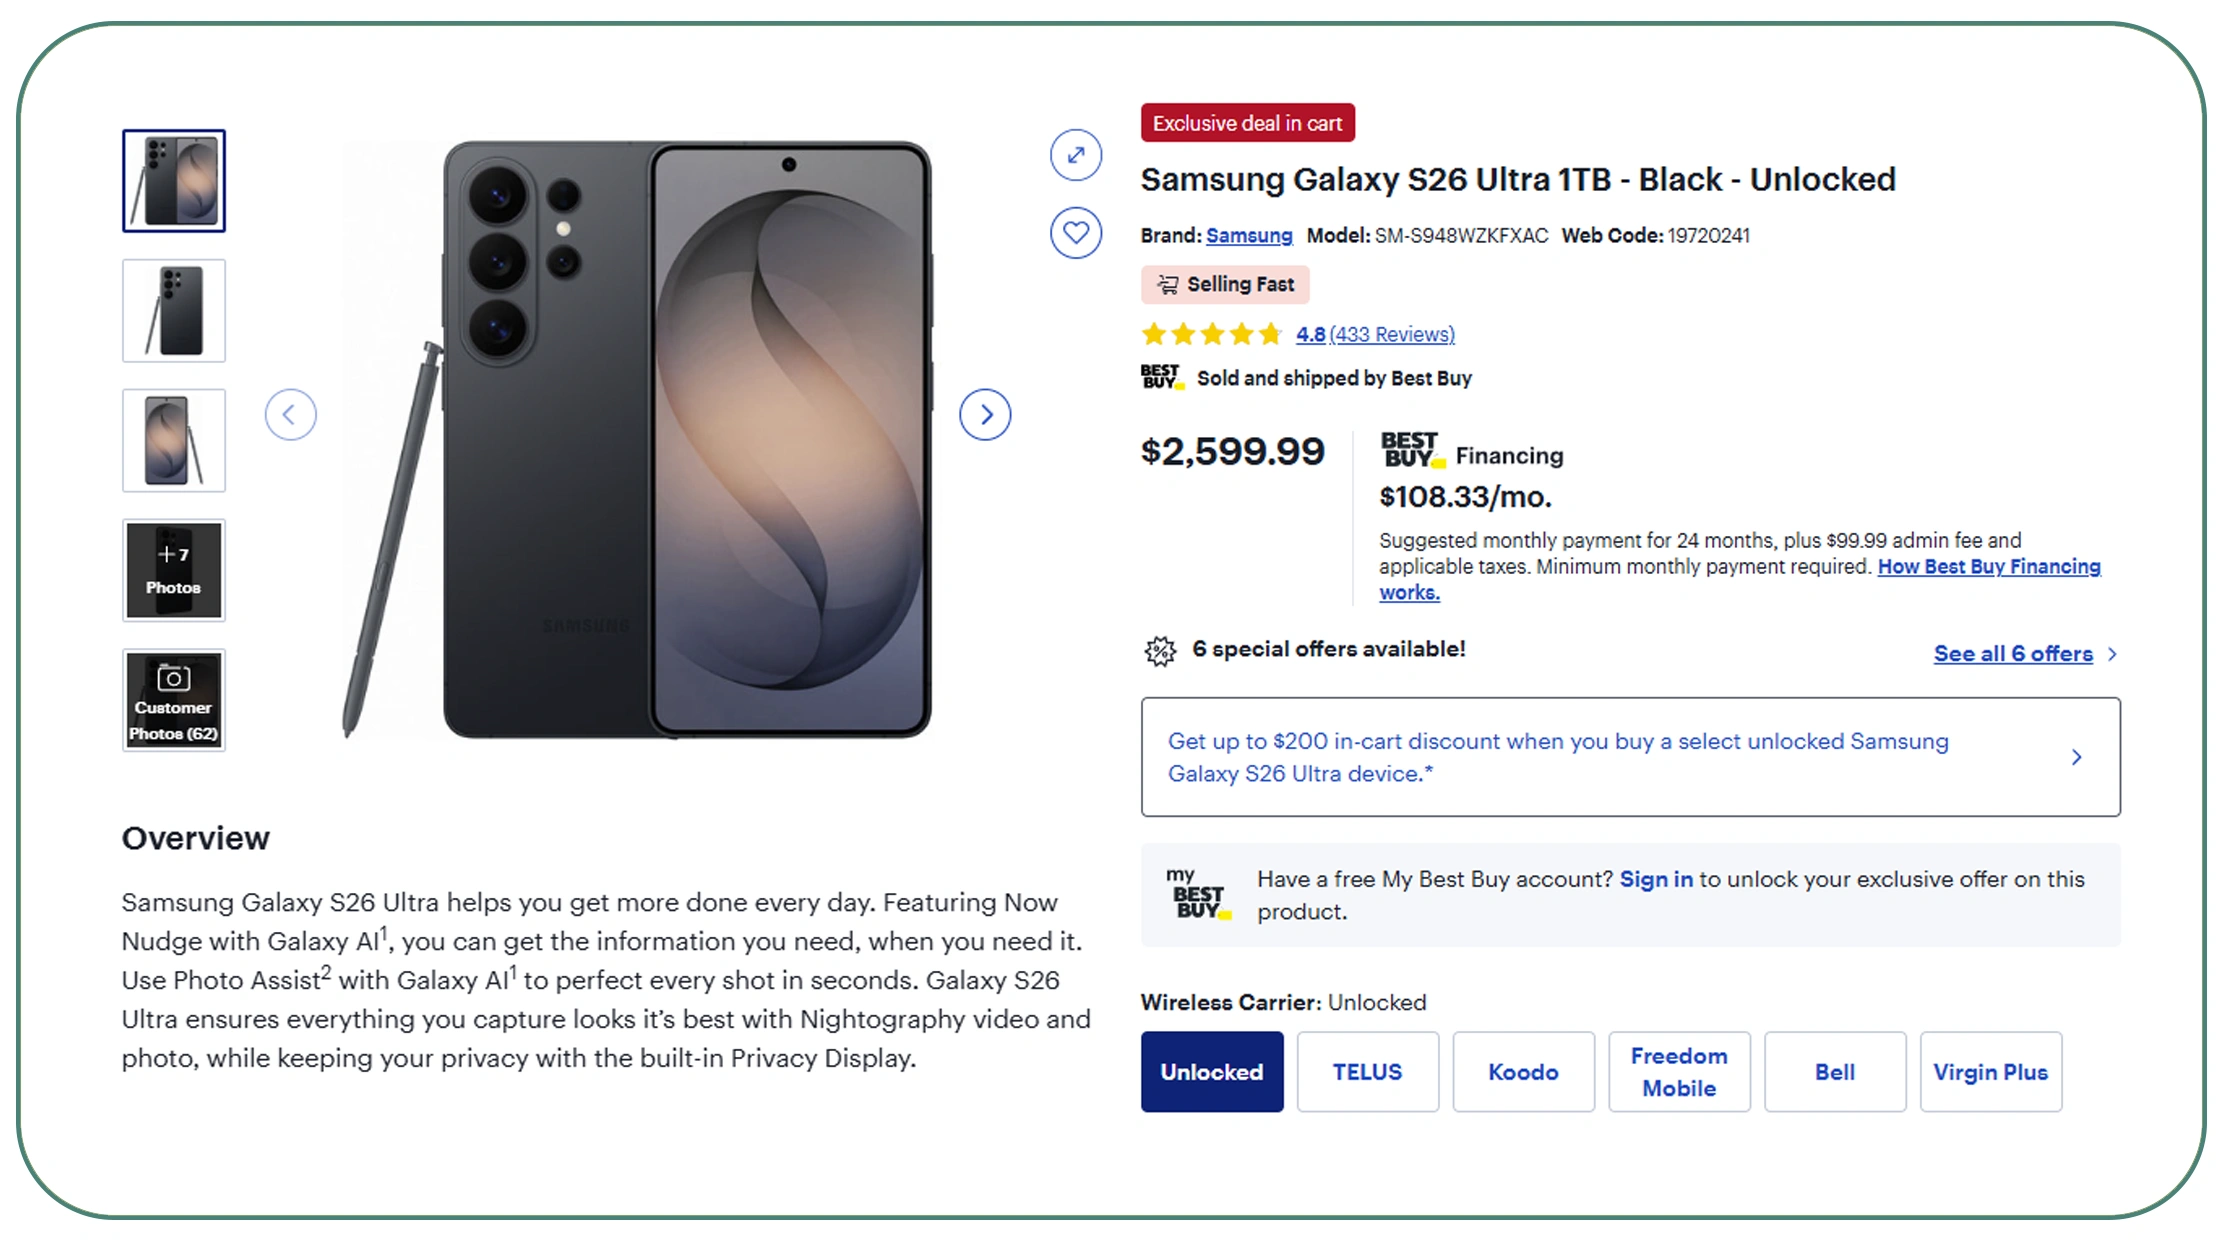Advance to next product image arrow
Image resolution: width=2223 pixels, height=1240 pixels.
point(985,415)
